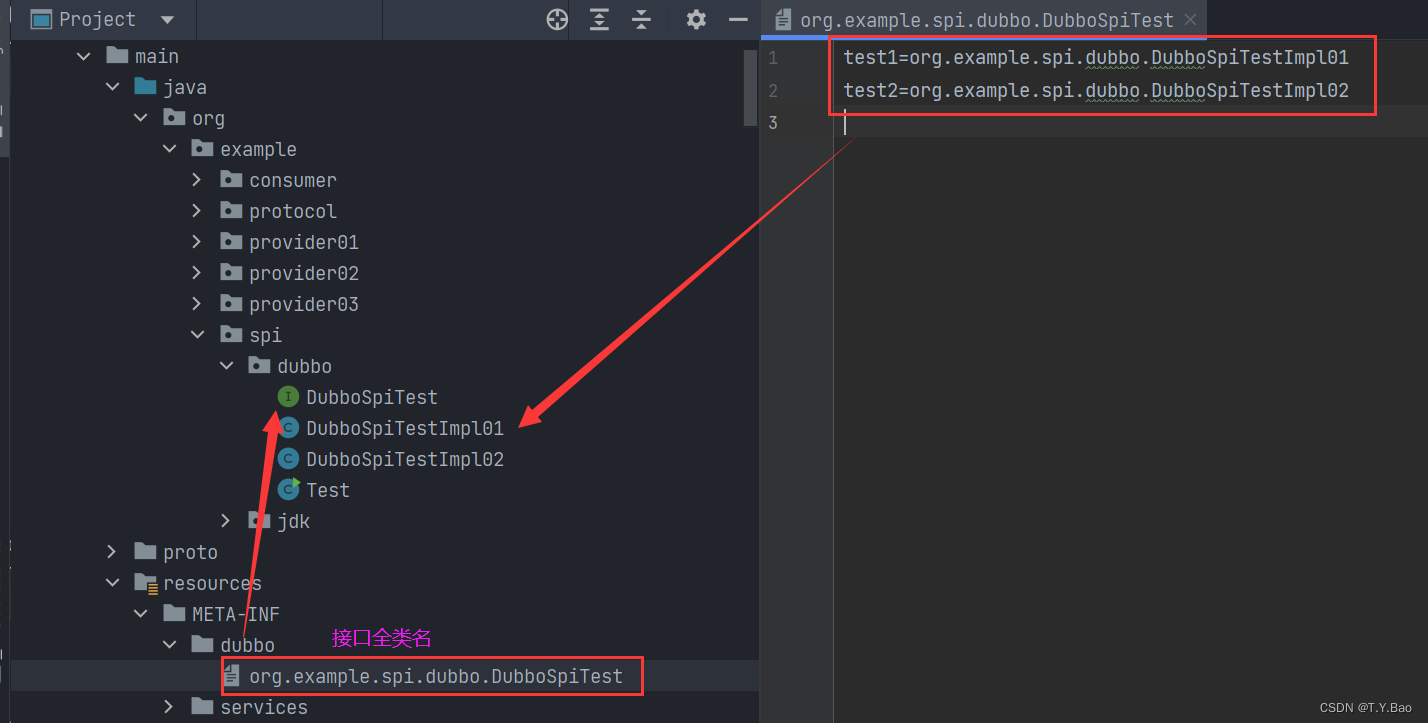Select the org.example.spi.dubbo.DubboSpiTest editor tab
The image size is (1428, 723).
[986, 20]
